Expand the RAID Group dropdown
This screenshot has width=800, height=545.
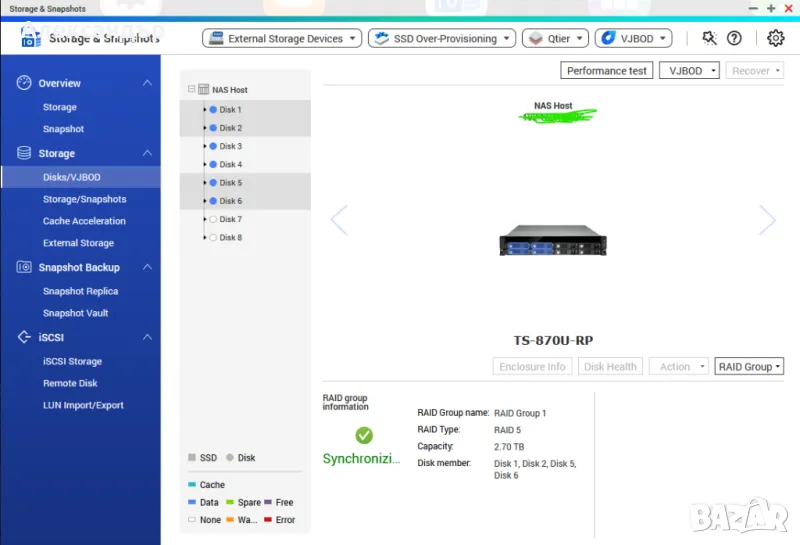coord(749,367)
